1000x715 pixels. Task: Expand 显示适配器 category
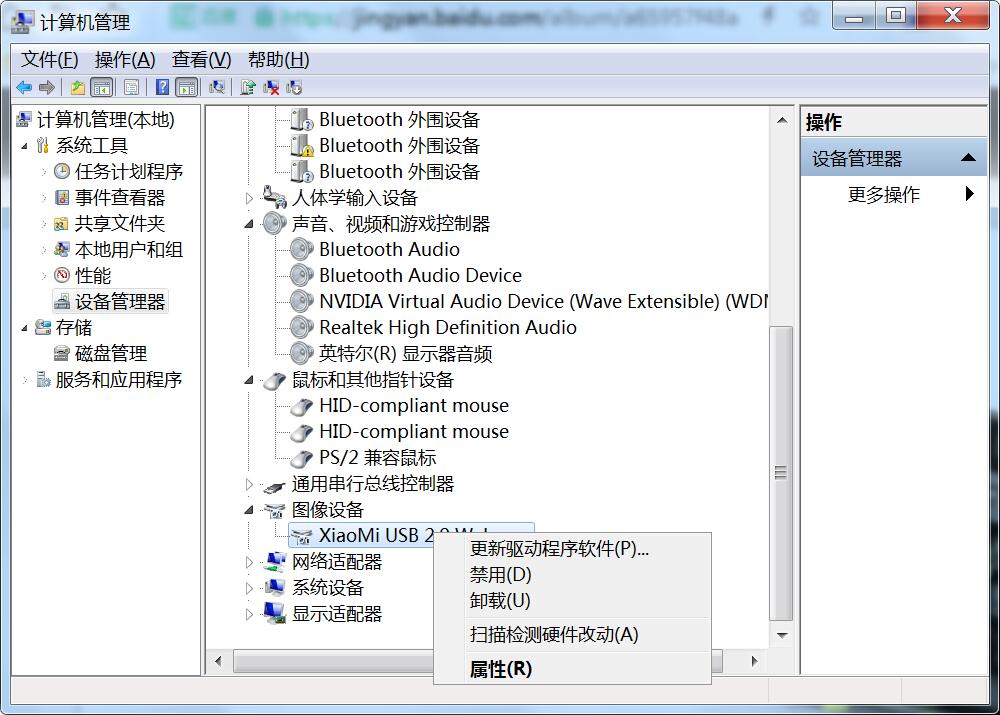point(249,614)
